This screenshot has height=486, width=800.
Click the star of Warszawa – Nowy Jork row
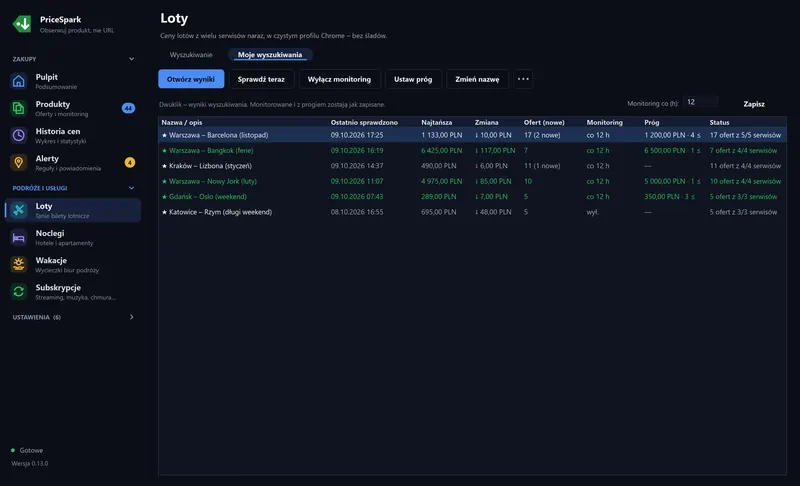[164, 181]
